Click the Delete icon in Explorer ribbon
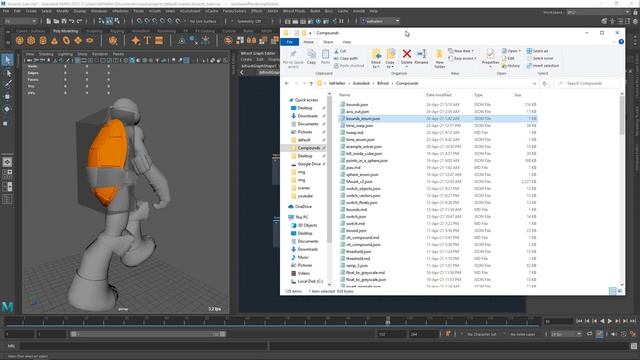The height and width of the screenshot is (360, 640). 407,57
